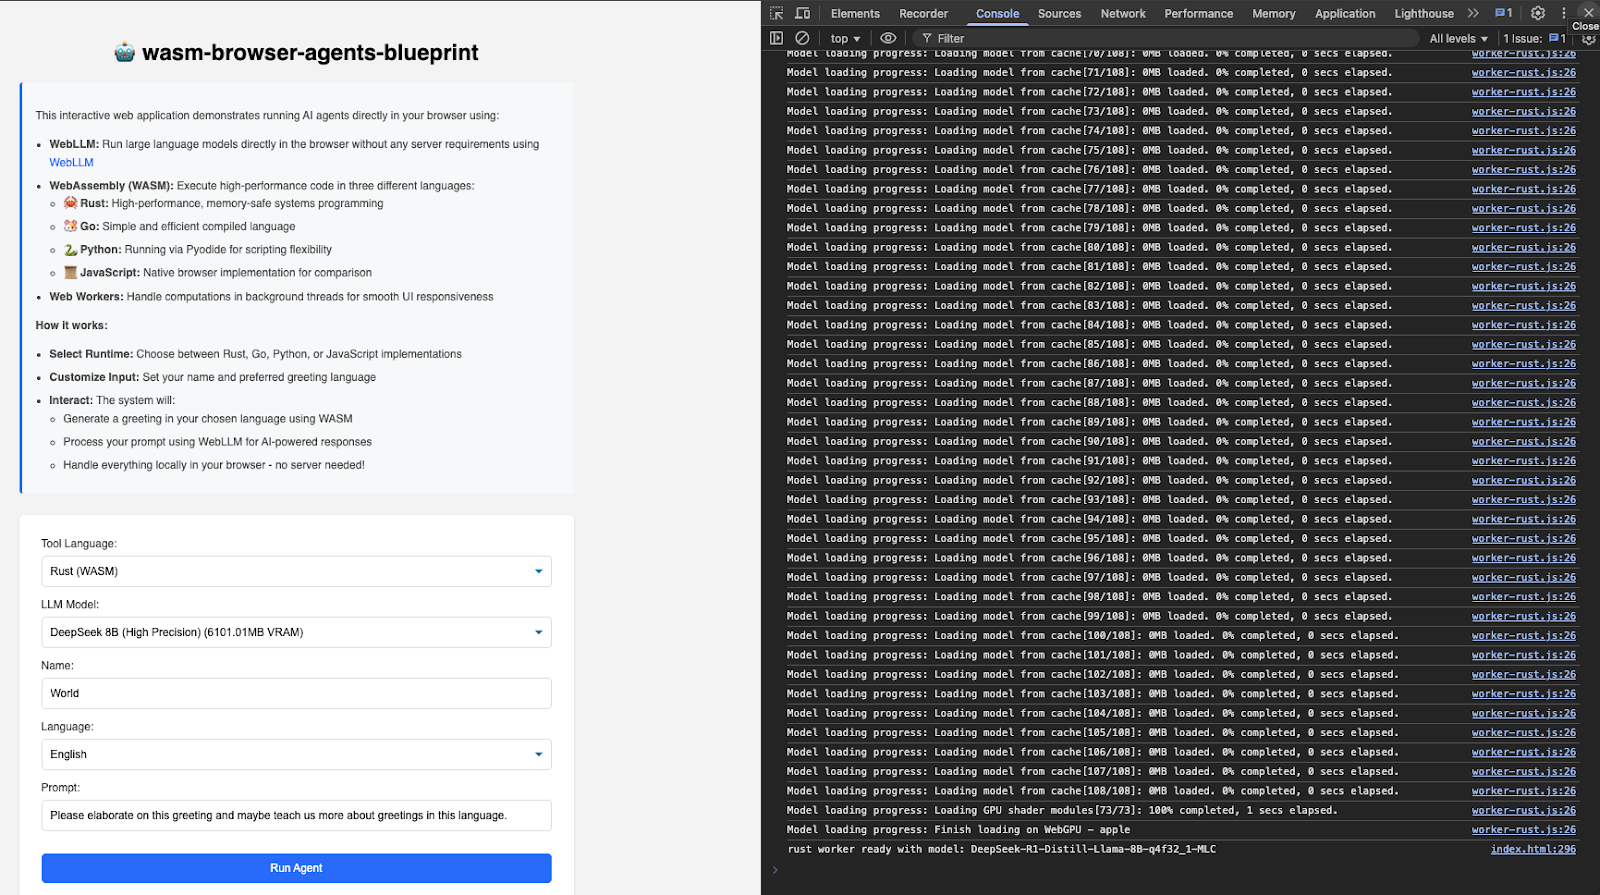Click the Name input field containing World
The height and width of the screenshot is (895, 1600).
click(x=296, y=693)
